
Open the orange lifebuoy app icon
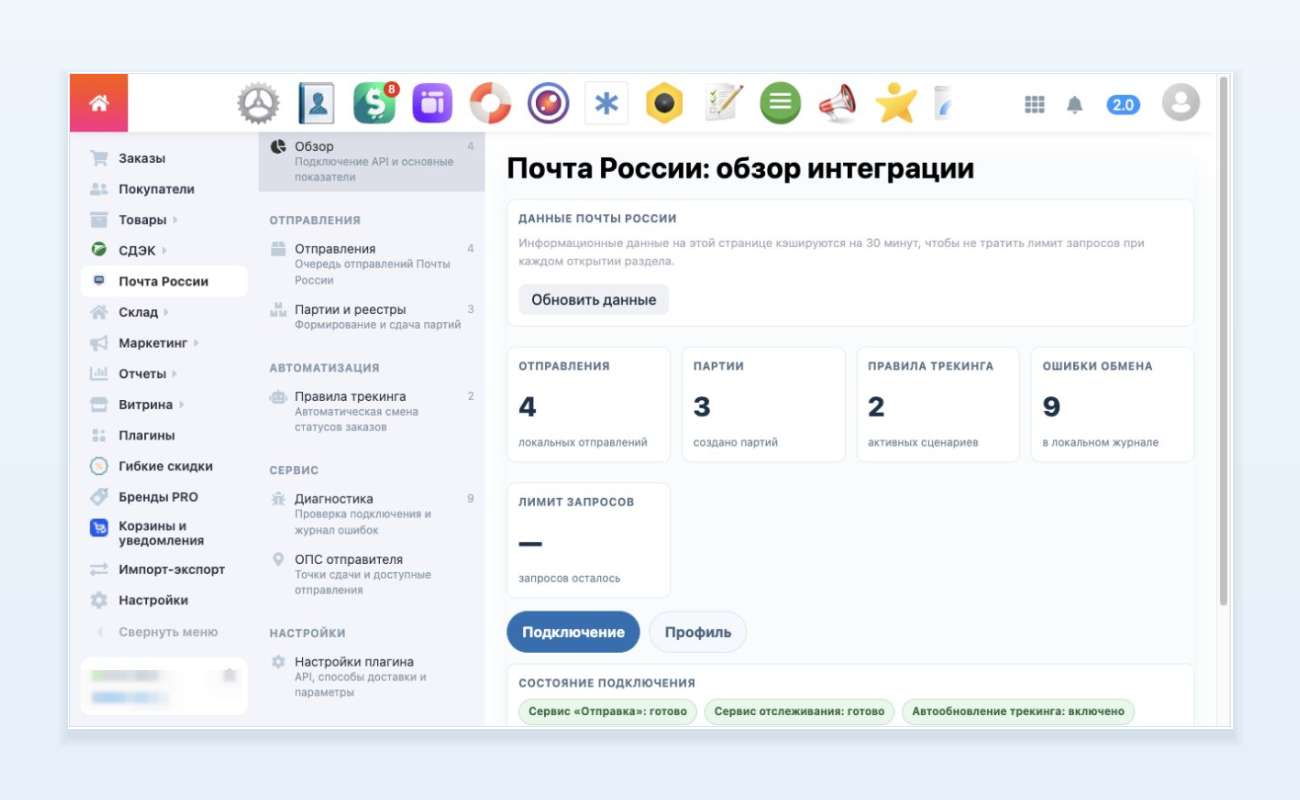[x=490, y=103]
